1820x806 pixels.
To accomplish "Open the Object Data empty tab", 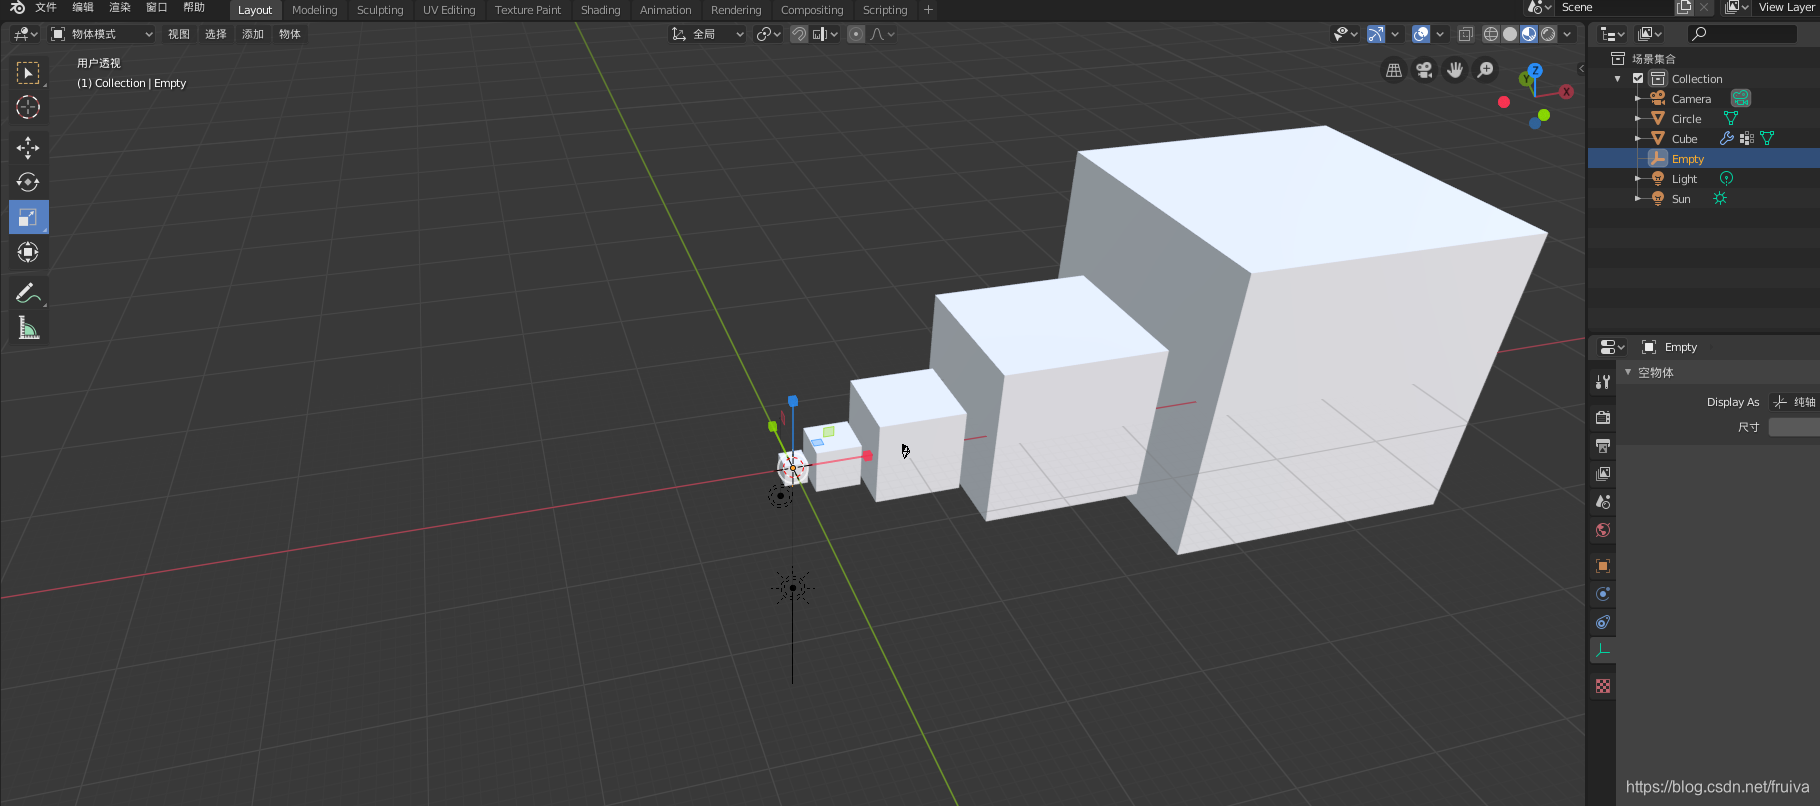I will coord(1603,650).
